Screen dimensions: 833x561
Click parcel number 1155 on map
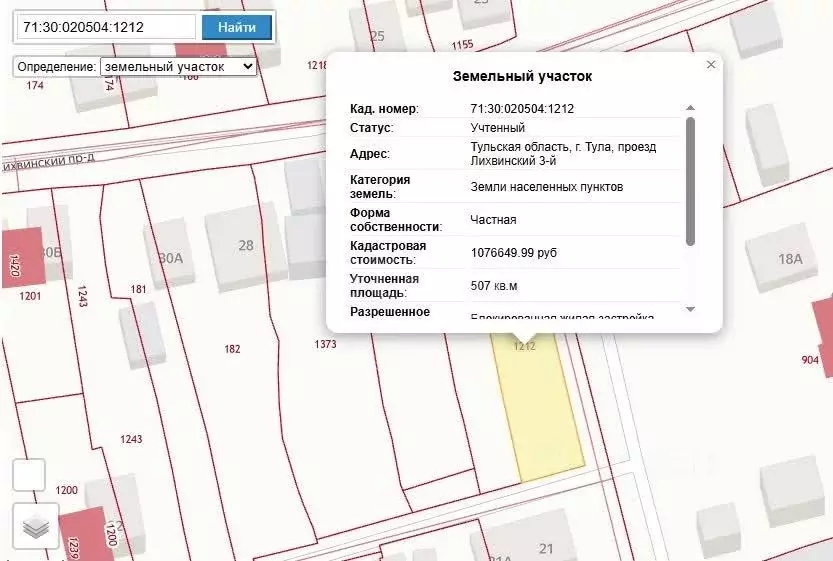point(462,45)
